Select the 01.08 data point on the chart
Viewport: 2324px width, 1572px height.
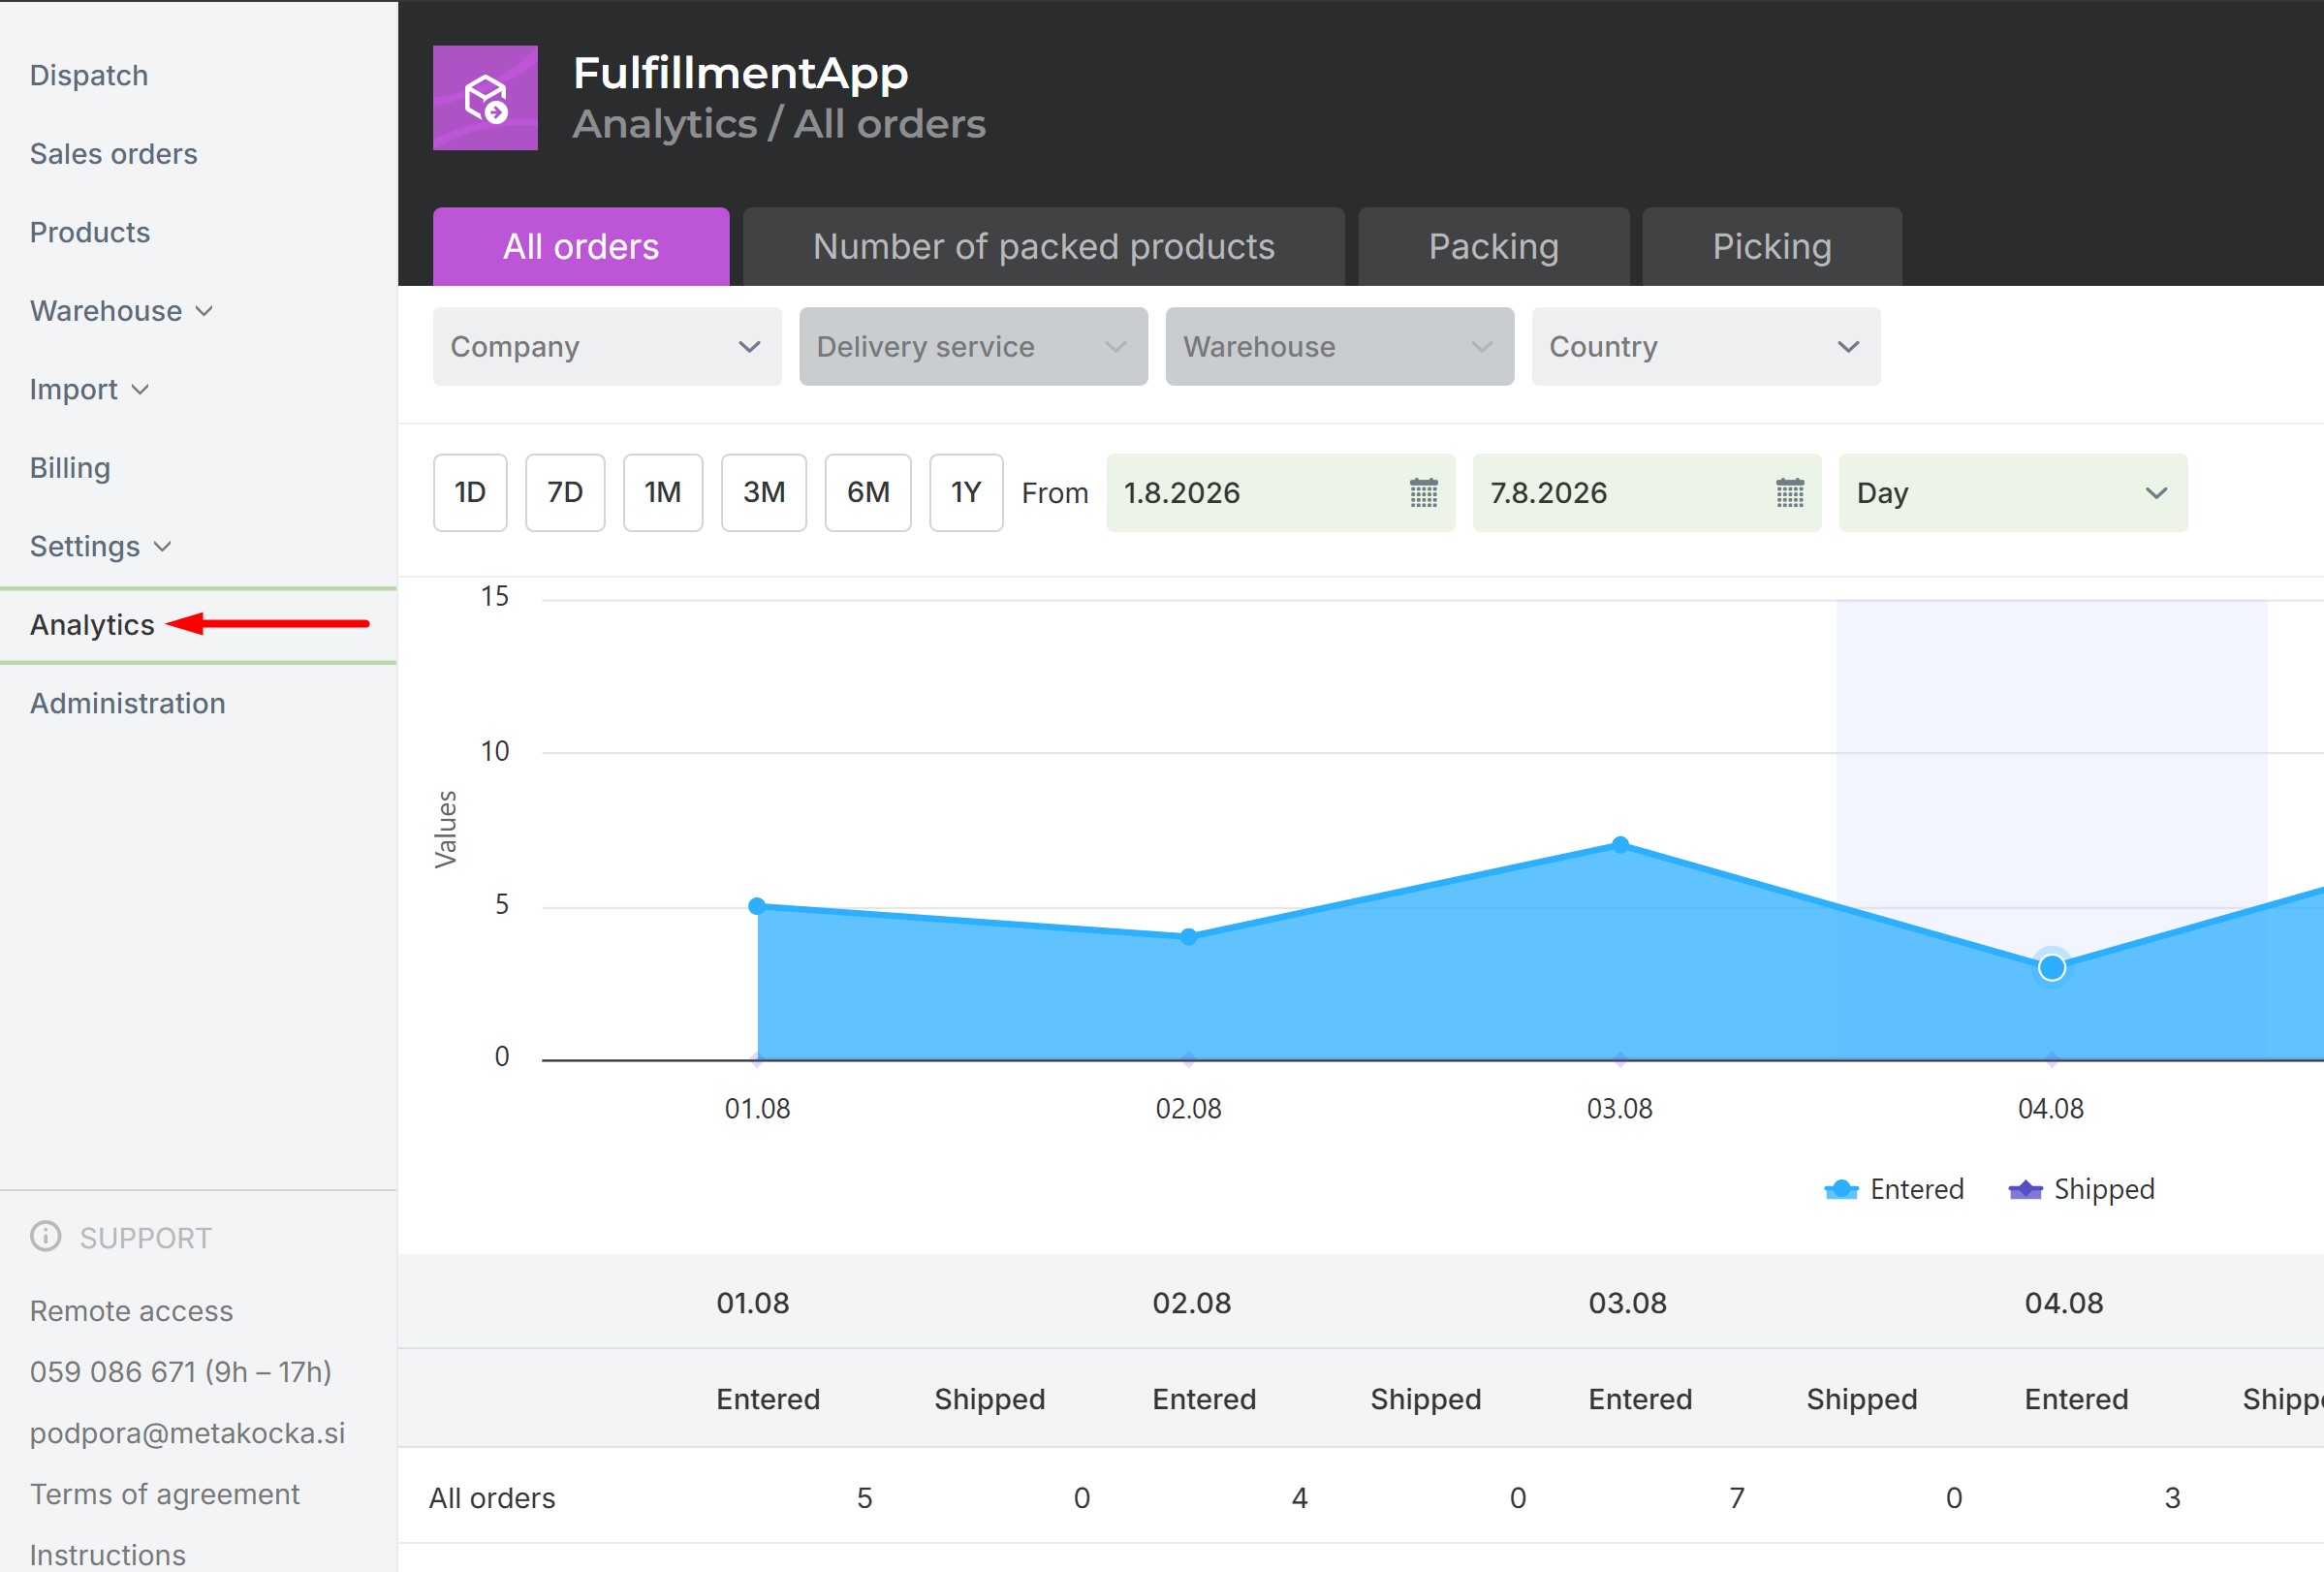click(757, 906)
